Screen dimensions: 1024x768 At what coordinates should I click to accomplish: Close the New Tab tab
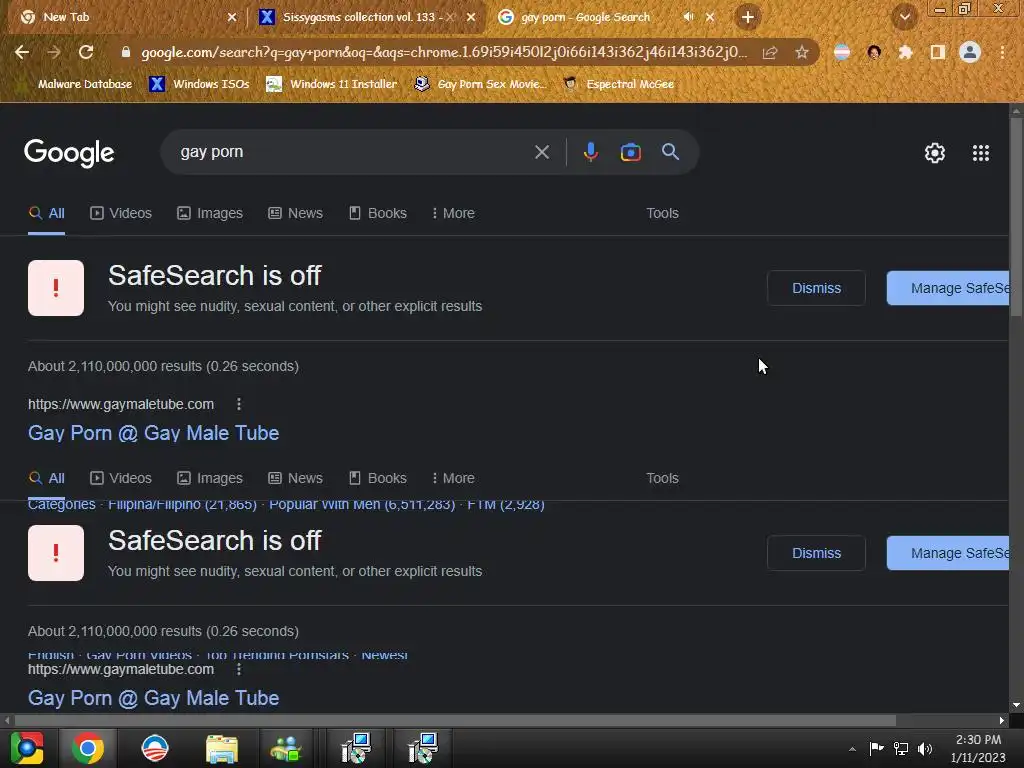(232, 17)
